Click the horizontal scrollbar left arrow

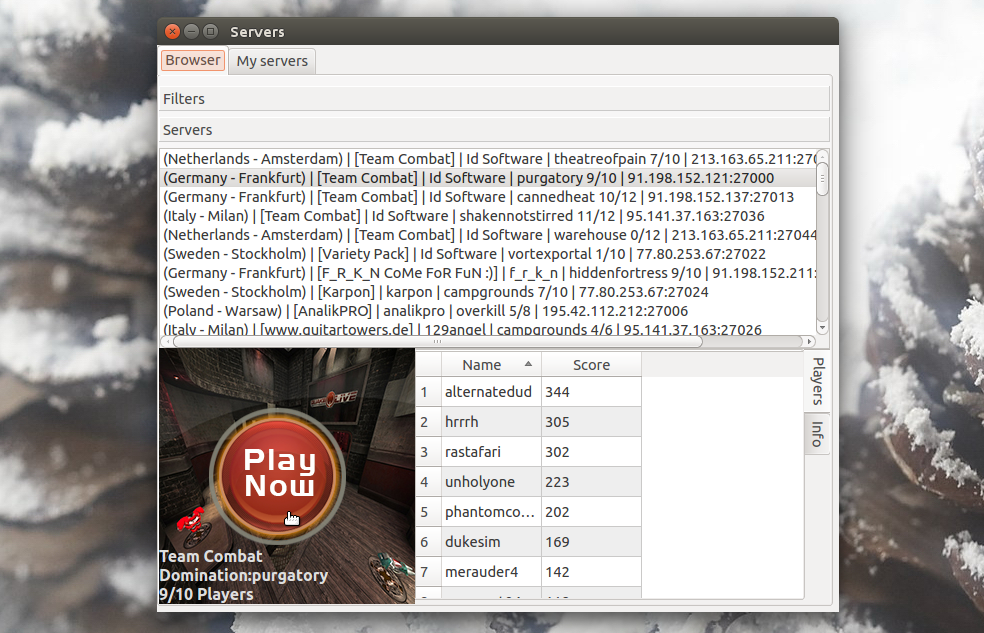tap(167, 342)
